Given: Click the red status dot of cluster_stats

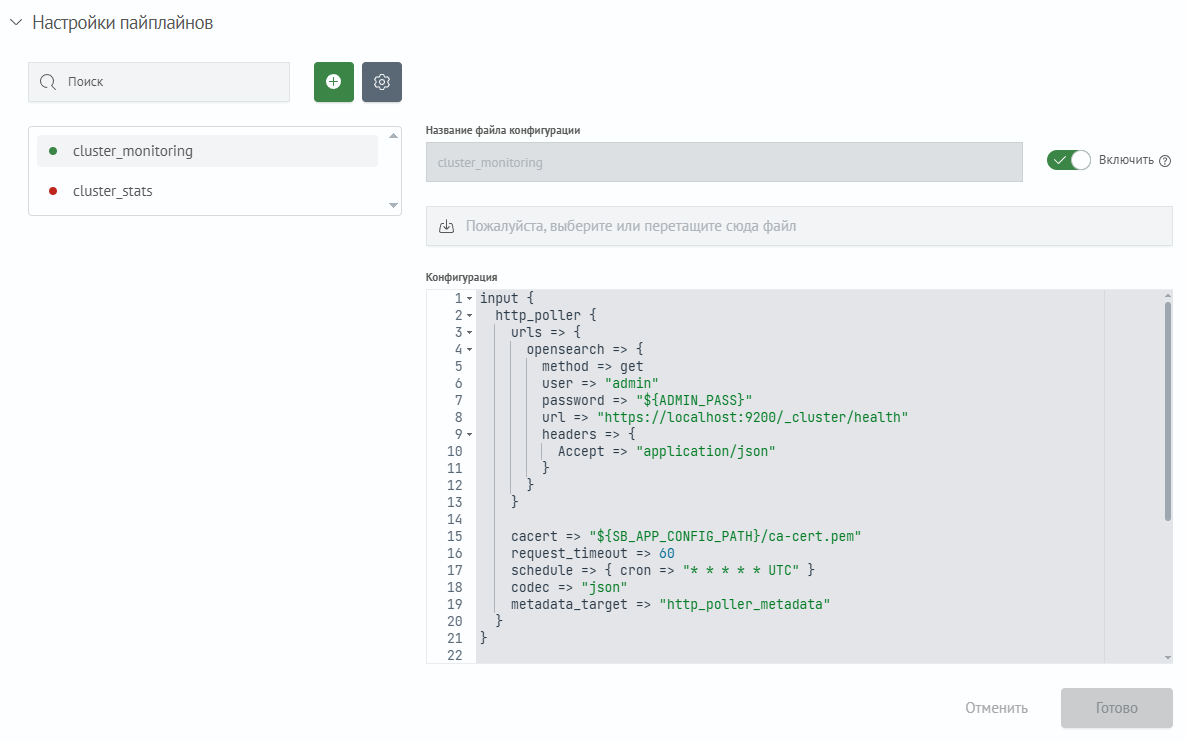Looking at the screenshot, I should tap(53, 191).
